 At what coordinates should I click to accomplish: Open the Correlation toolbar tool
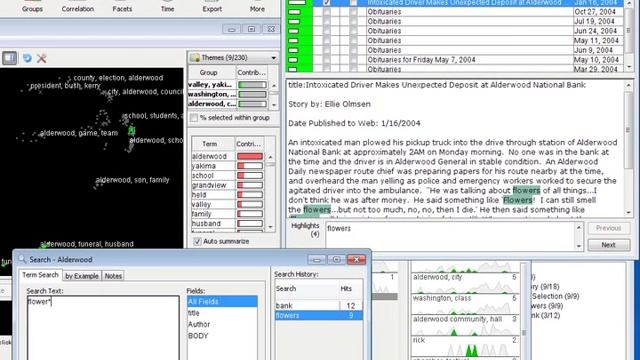click(x=78, y=7)
